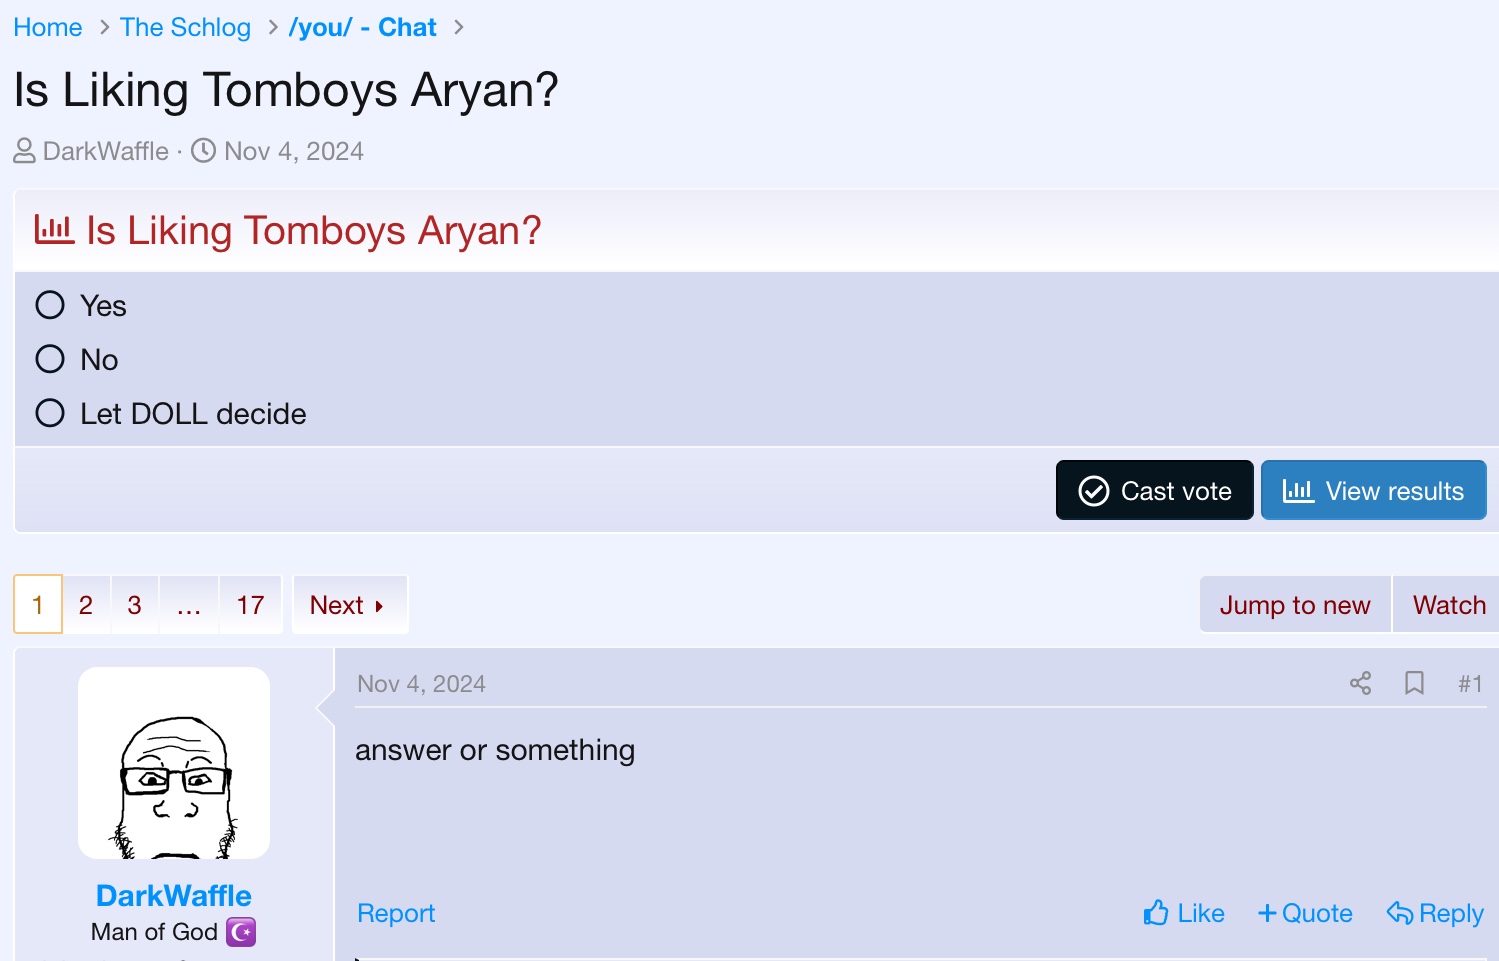Click the share icon on post #1
Viewport: 1499px width, 961px height.
pyautogui.click(x=1360, y=683)
